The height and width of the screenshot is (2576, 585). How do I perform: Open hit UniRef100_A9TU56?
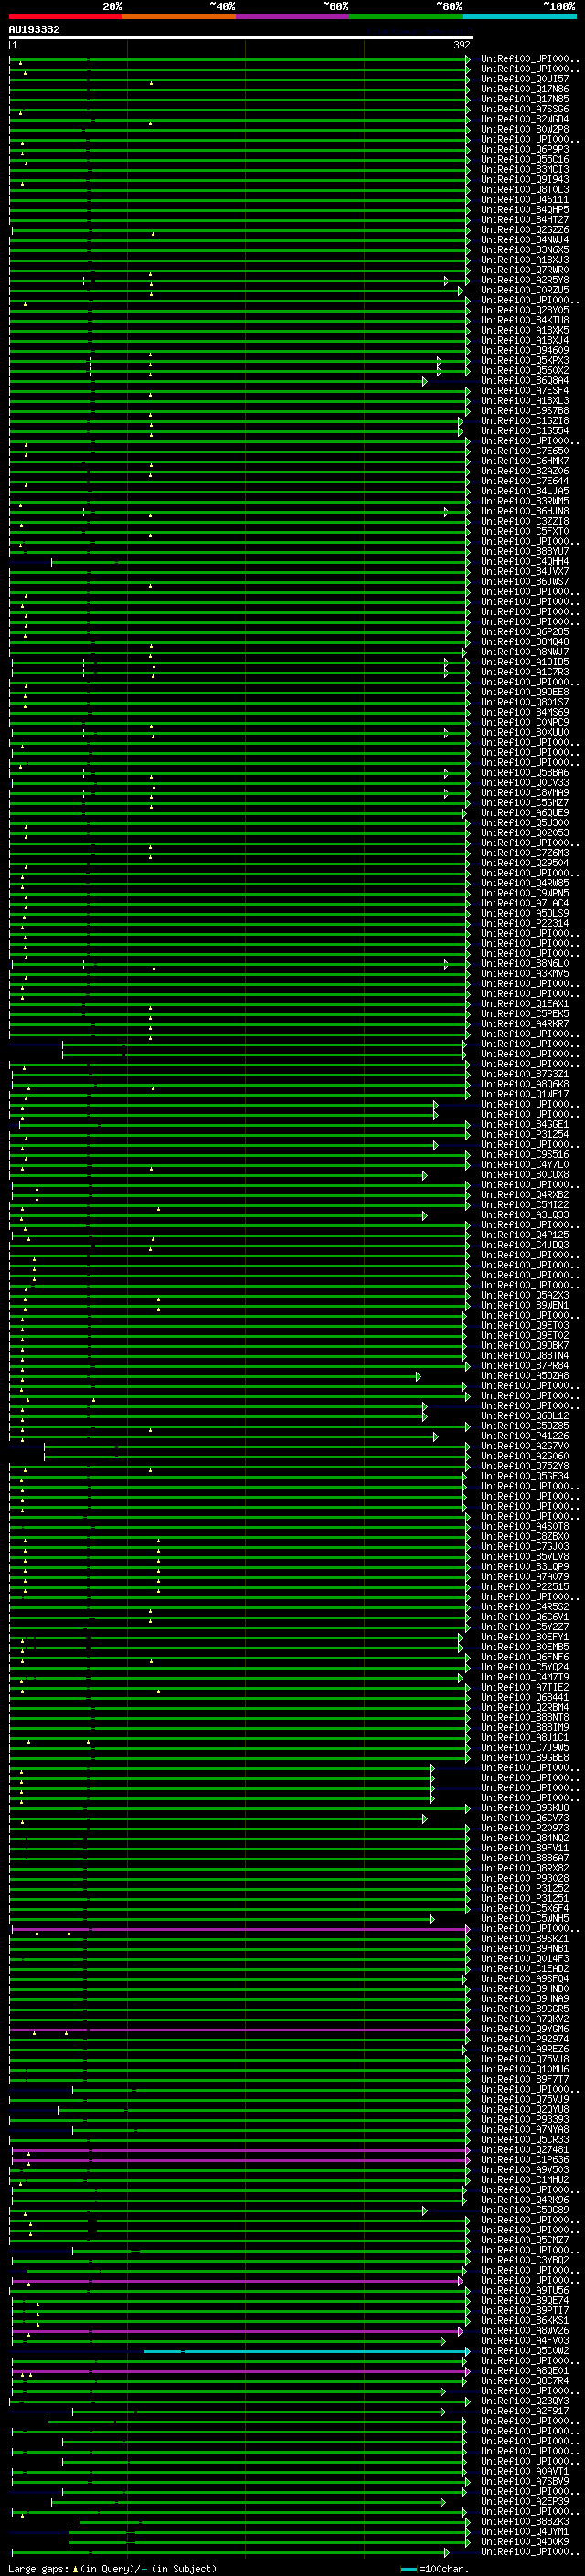pos(525,2290)
